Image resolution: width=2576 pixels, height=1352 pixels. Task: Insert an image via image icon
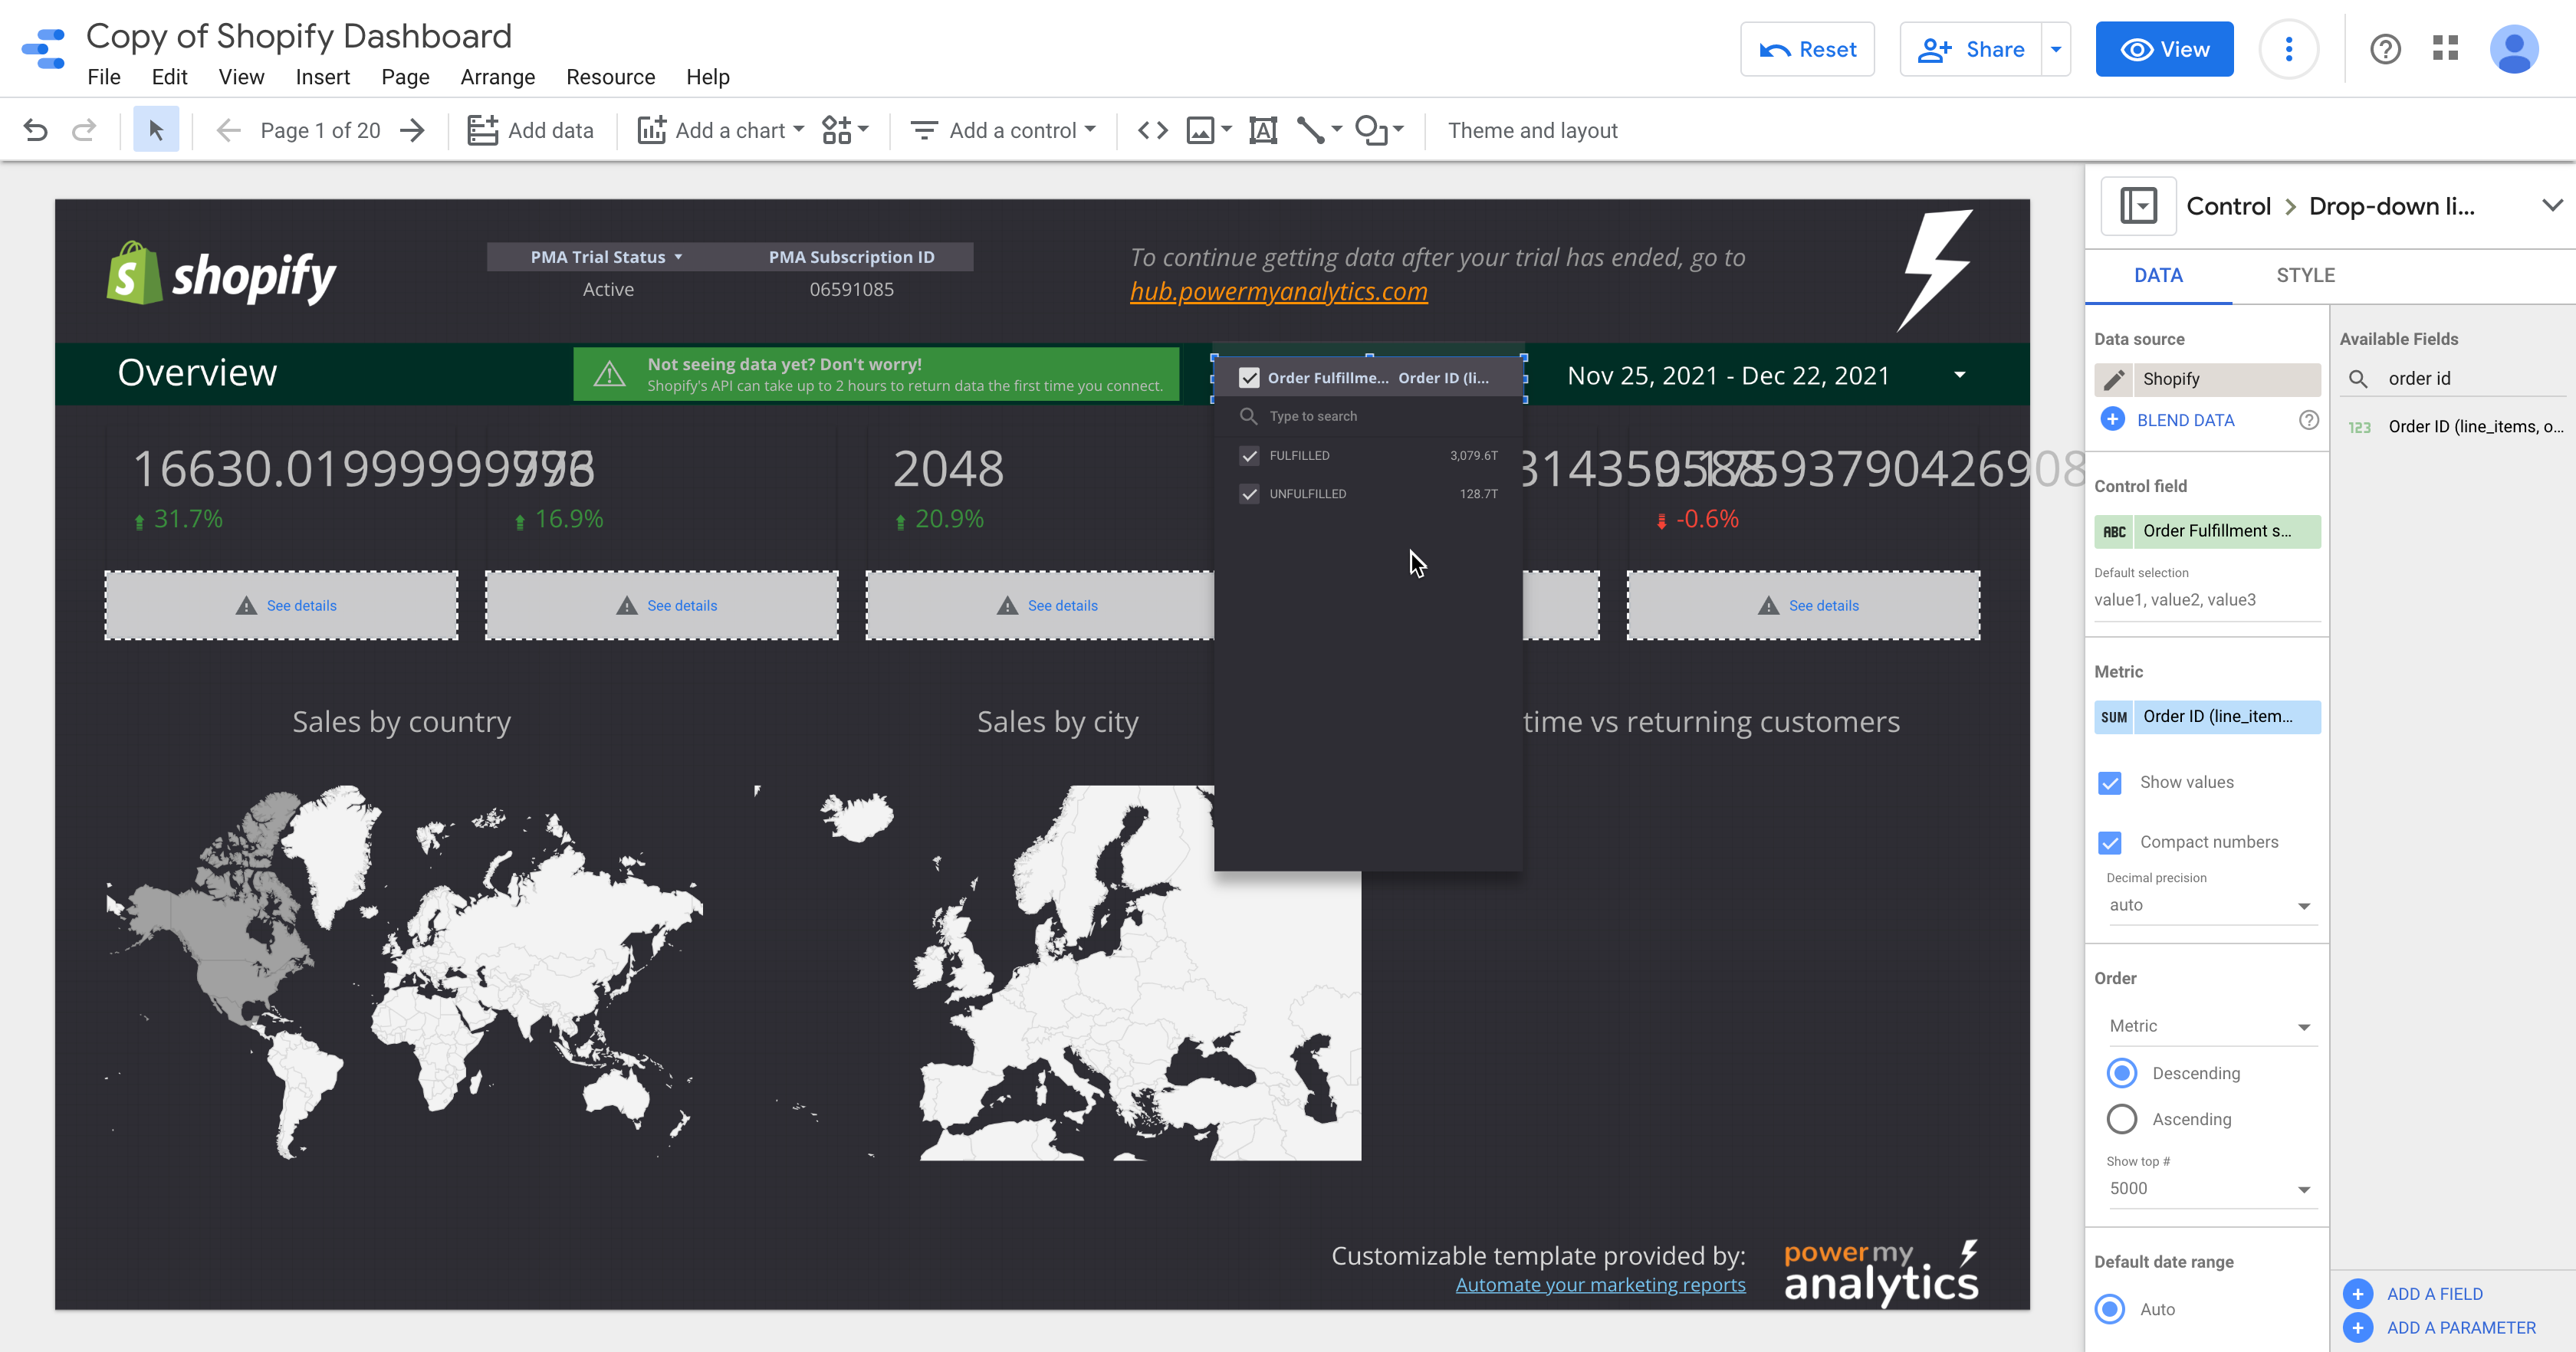[1200, 130]
